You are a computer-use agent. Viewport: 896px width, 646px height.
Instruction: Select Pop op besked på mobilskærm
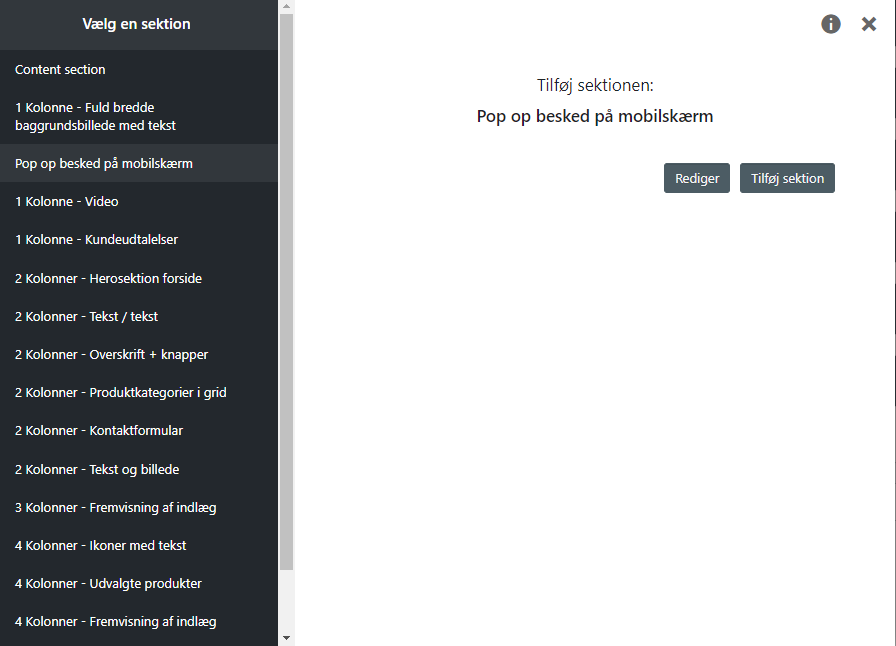(x=139, y=163)
